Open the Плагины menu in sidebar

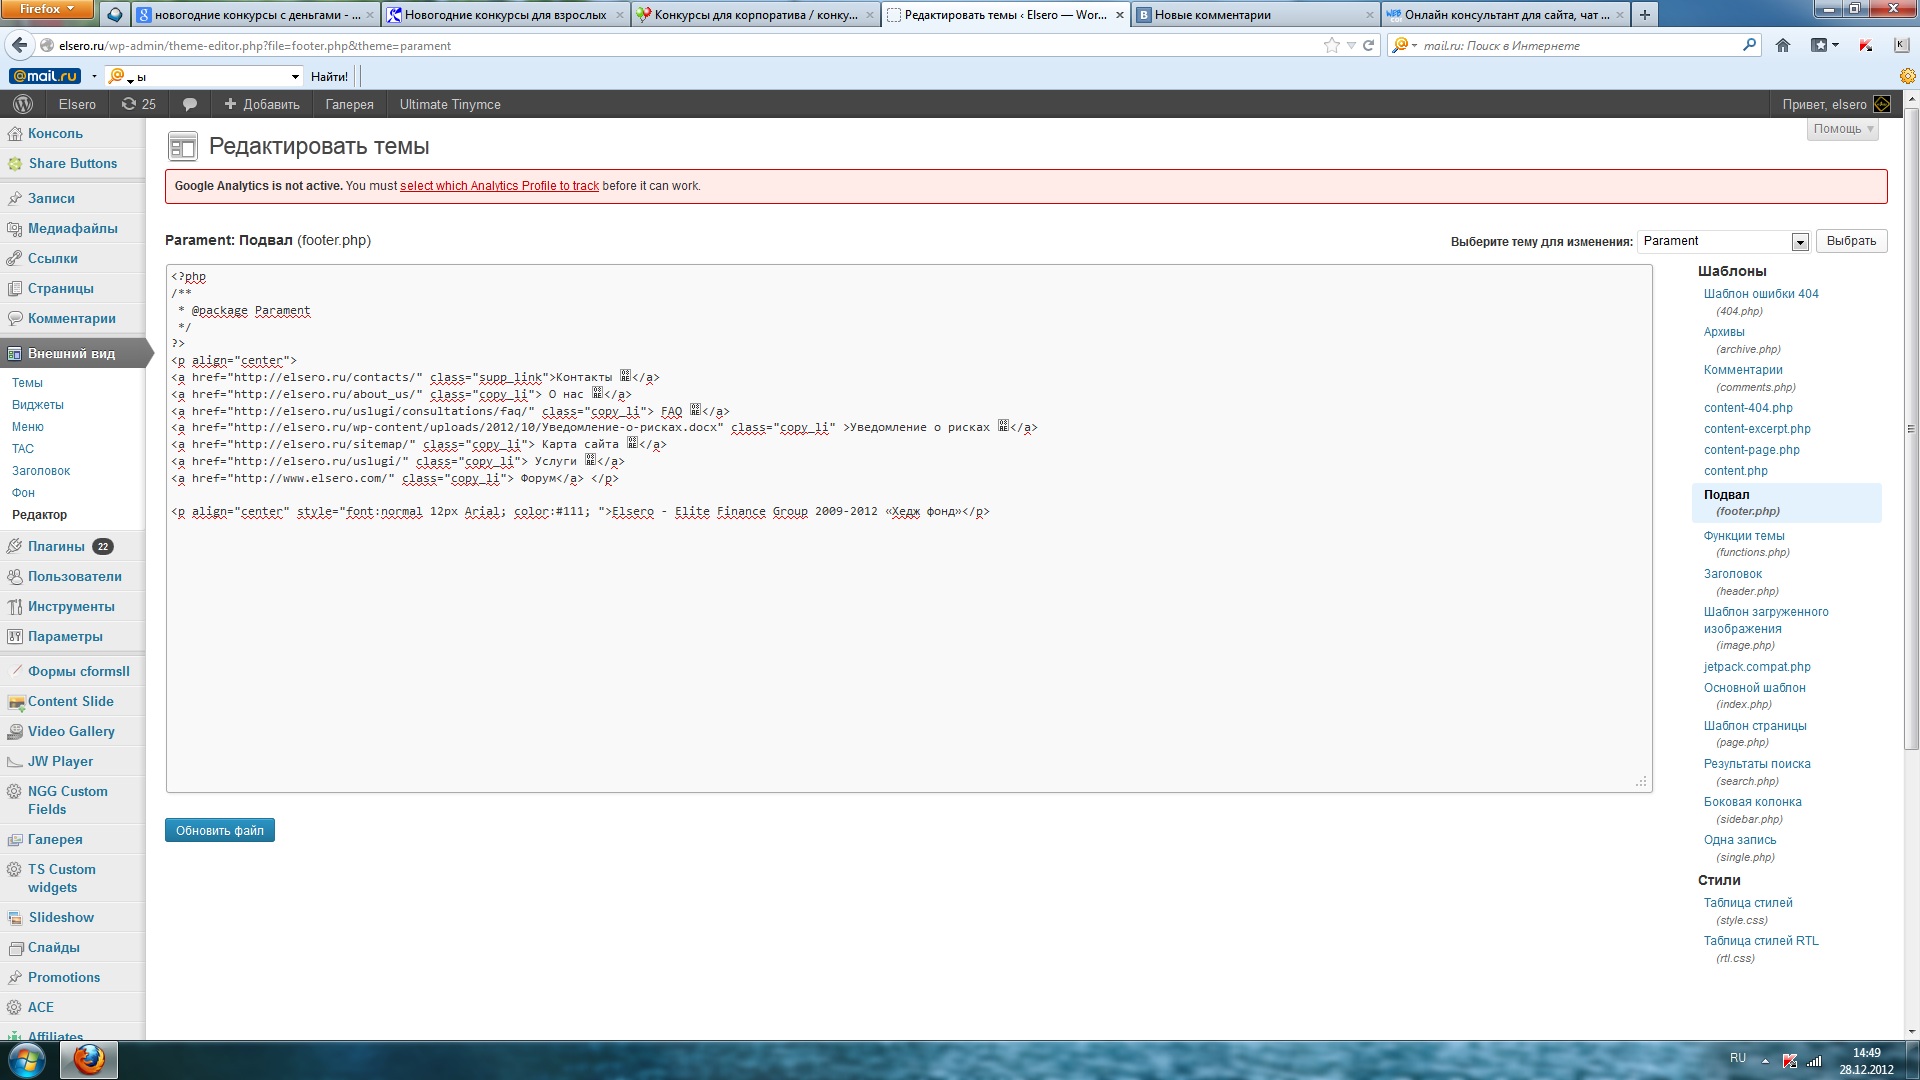coord(56,546)
